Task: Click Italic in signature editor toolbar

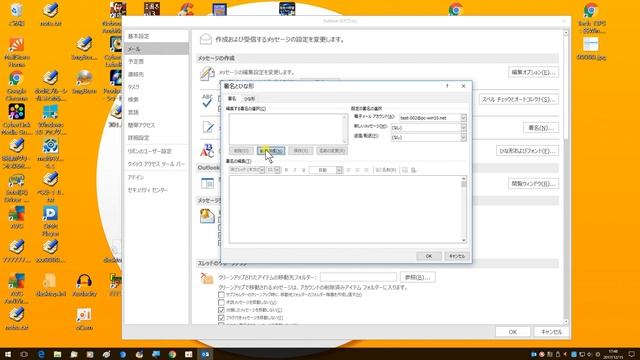Action: point(295,170)
